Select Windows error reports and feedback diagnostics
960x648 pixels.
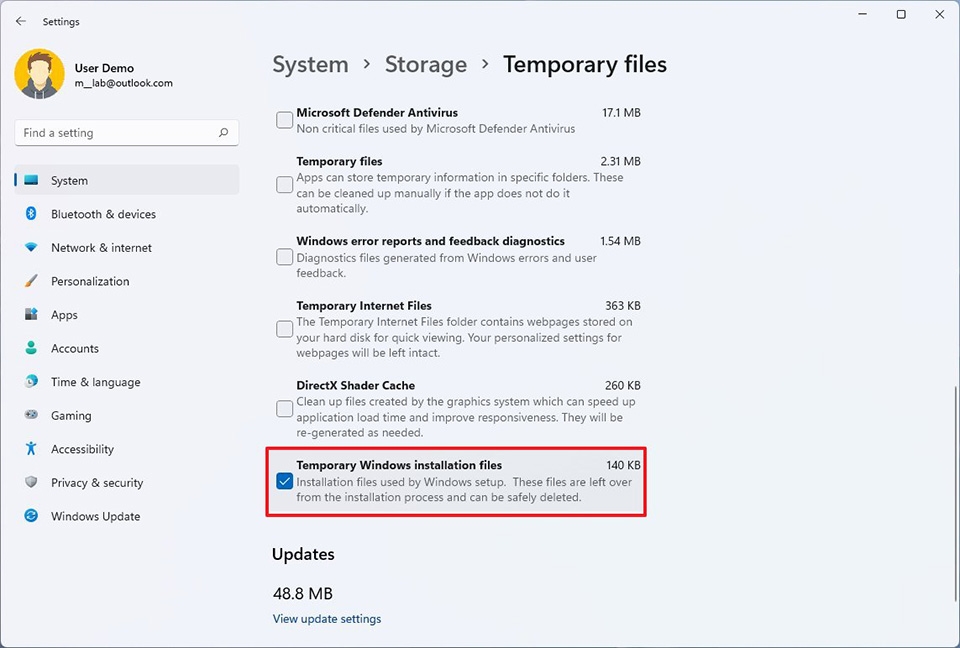pos(284,257)
